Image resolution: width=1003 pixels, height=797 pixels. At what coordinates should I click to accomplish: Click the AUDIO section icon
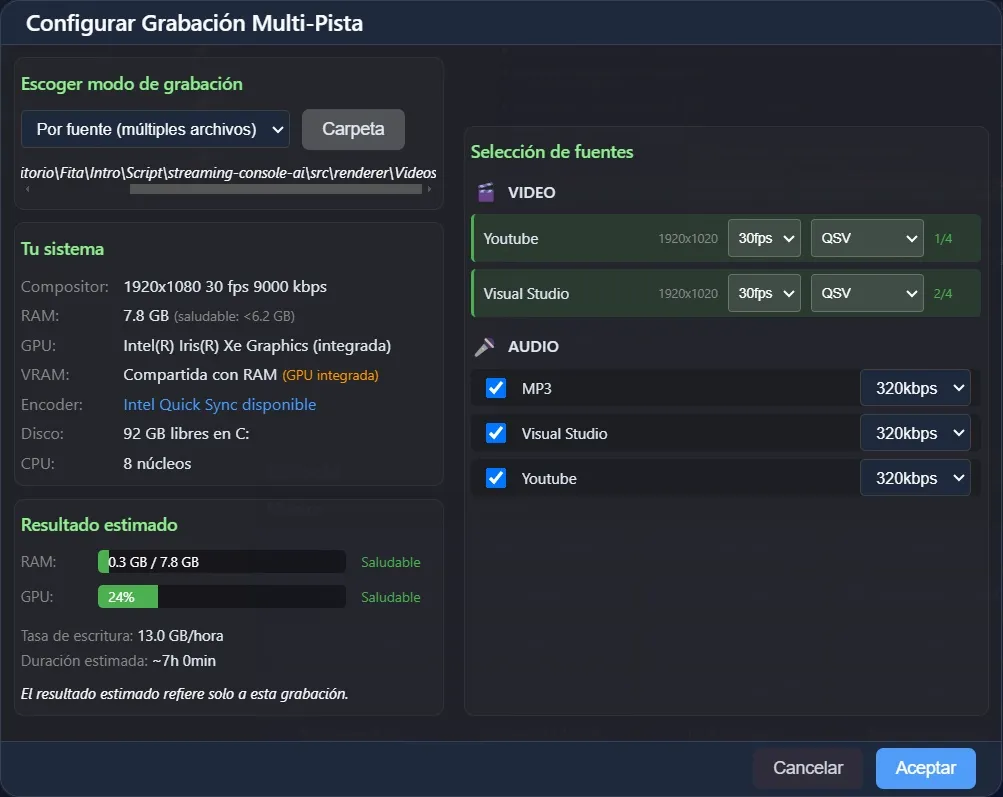pyautogui.click(x=485, y=347)
